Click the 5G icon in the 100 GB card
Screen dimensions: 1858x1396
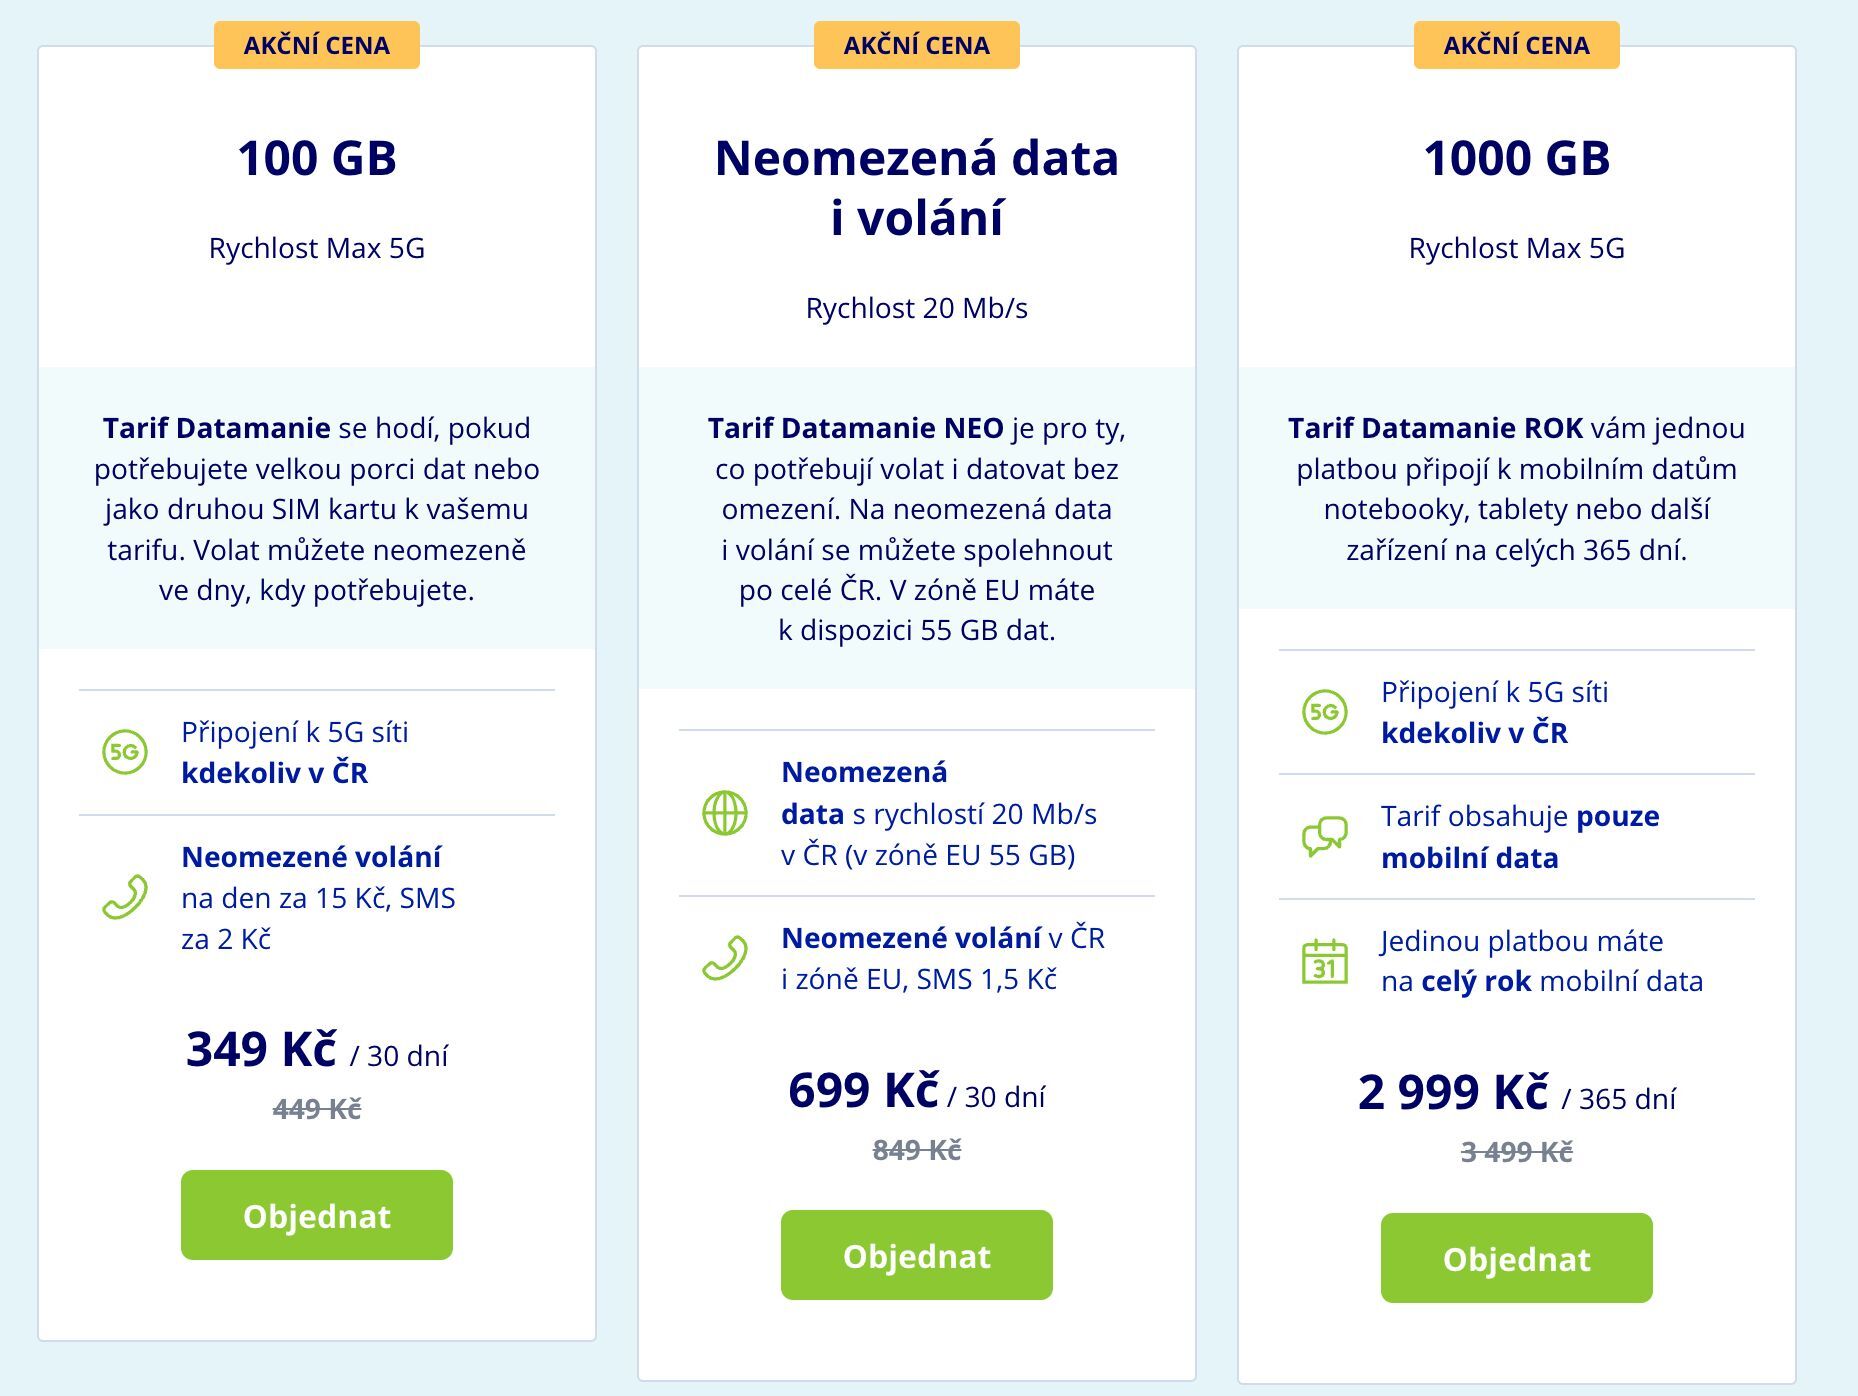tap(123, 752)
